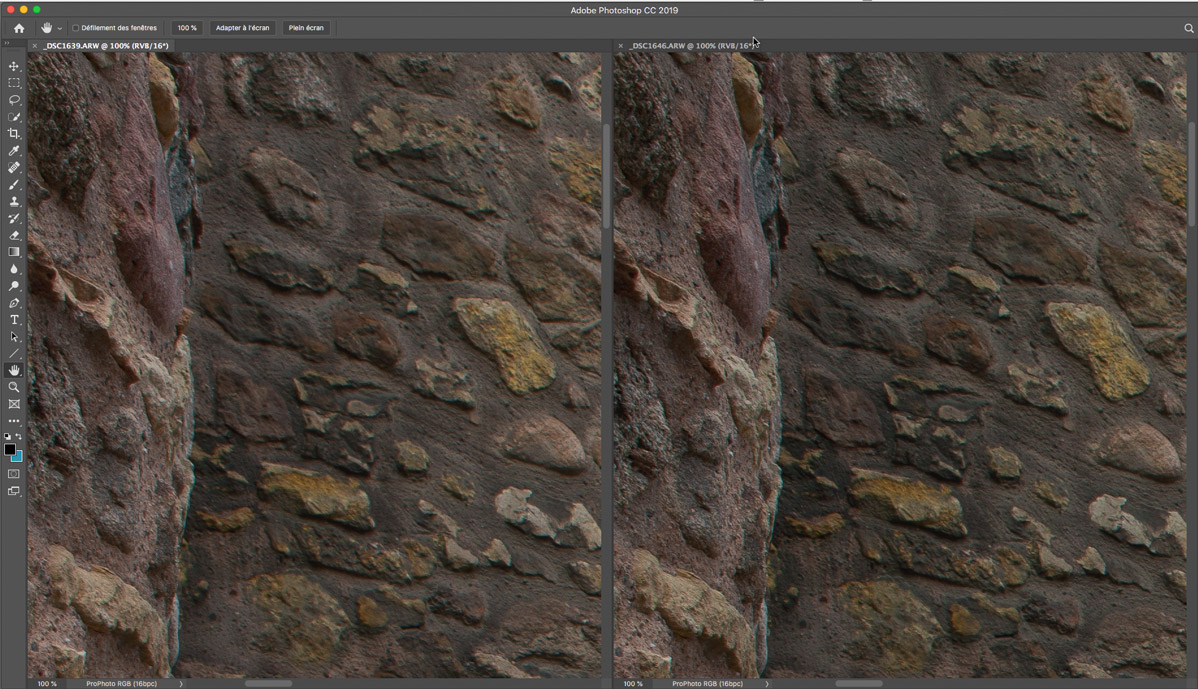Image resolution: width=1198 pixels, height=689 pixels.
Task: Click the foreground color swatch
Action: pos(10,450)
